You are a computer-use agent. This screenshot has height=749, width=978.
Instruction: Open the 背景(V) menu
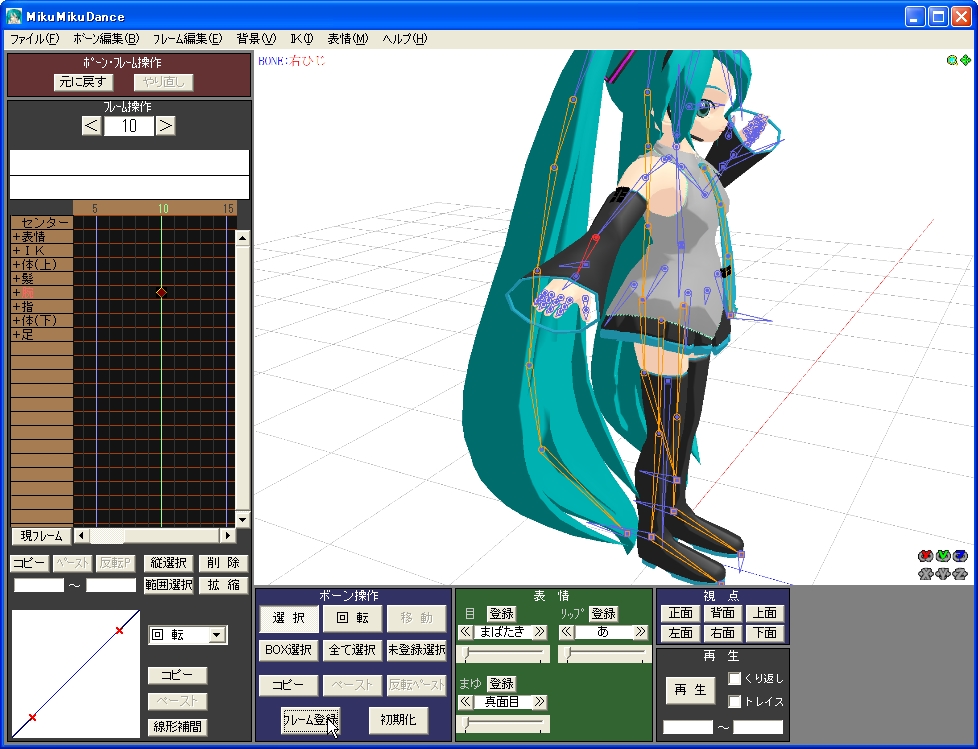coord(256,39)
